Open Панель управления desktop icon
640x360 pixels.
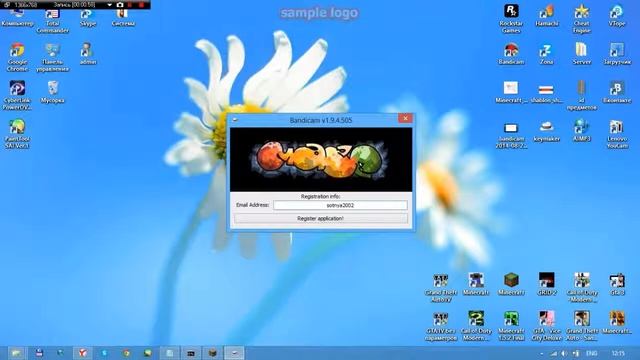[52, 57]
